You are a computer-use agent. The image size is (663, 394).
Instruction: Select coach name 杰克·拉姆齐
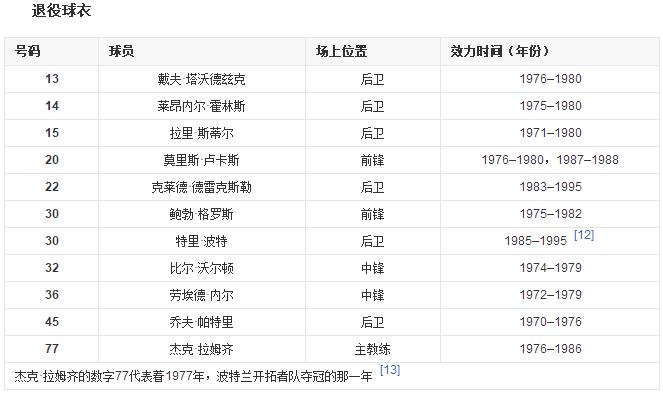[x=201, y=349]
